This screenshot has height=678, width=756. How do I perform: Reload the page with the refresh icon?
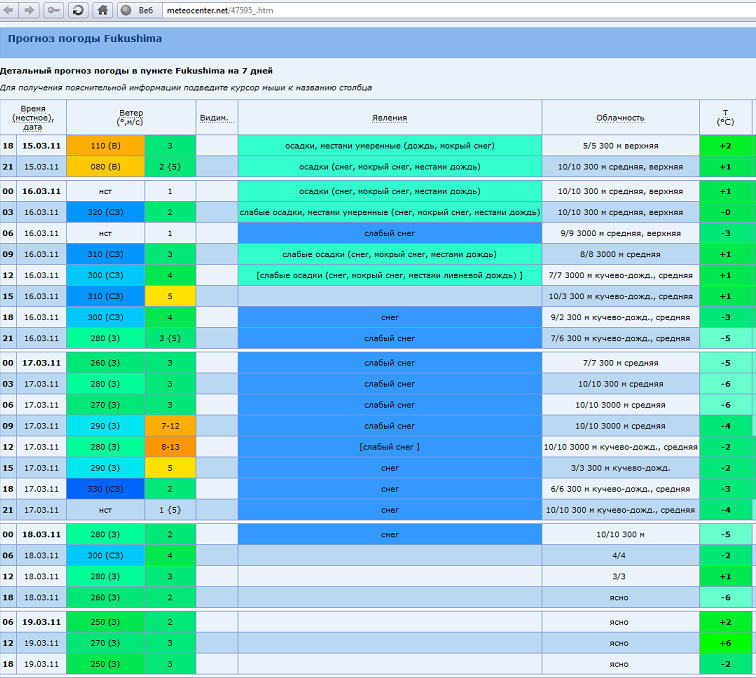(x=78, y=10)
